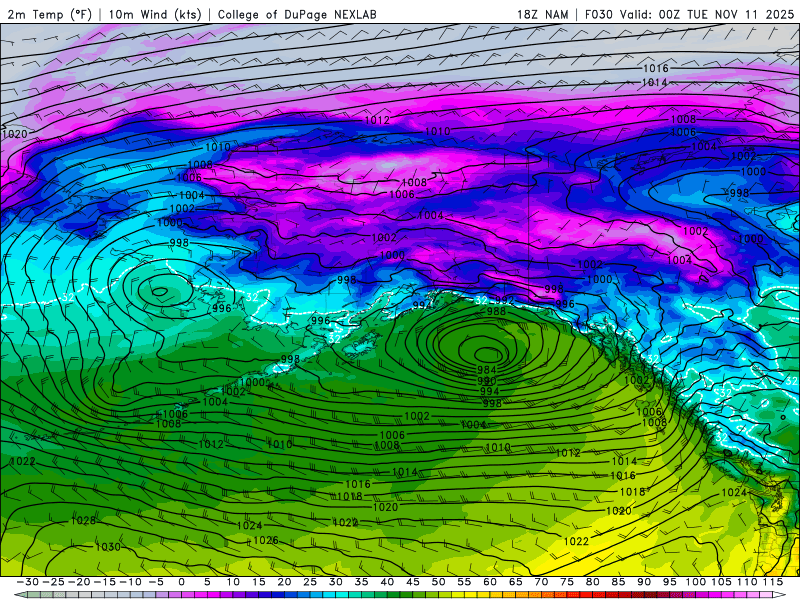The width and height of the screenshot is (800, 600).
Task: Click the 95 label on temperature scale
Action: pyautogui.click(x=669, y=582)
